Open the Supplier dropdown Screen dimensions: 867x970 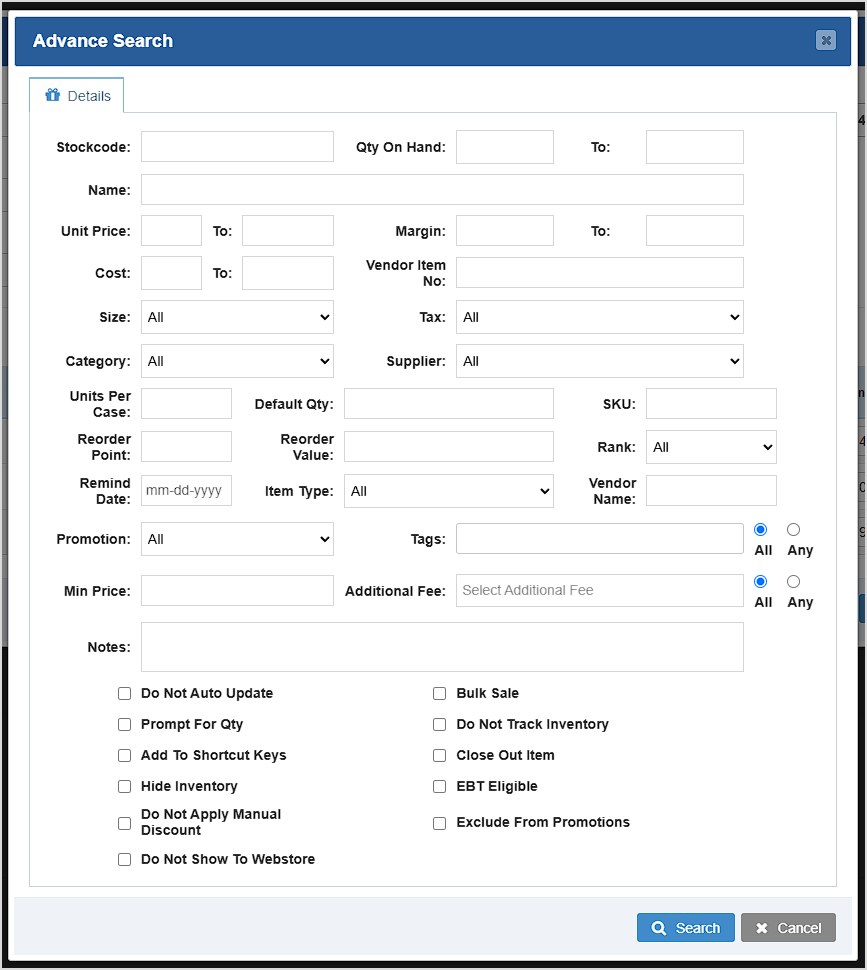click(x=599, y=361)
